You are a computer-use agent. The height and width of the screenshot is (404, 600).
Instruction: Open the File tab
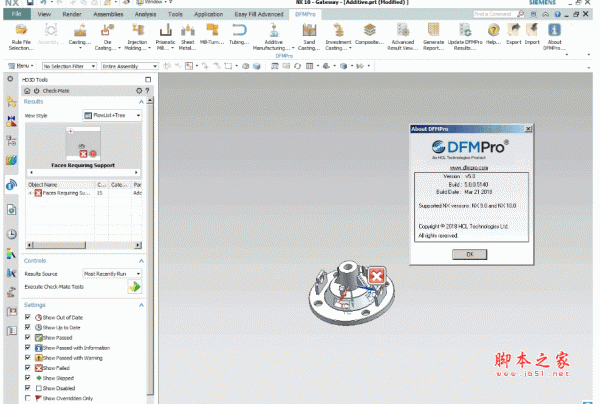pyautogui.click(x=16, y=14)
